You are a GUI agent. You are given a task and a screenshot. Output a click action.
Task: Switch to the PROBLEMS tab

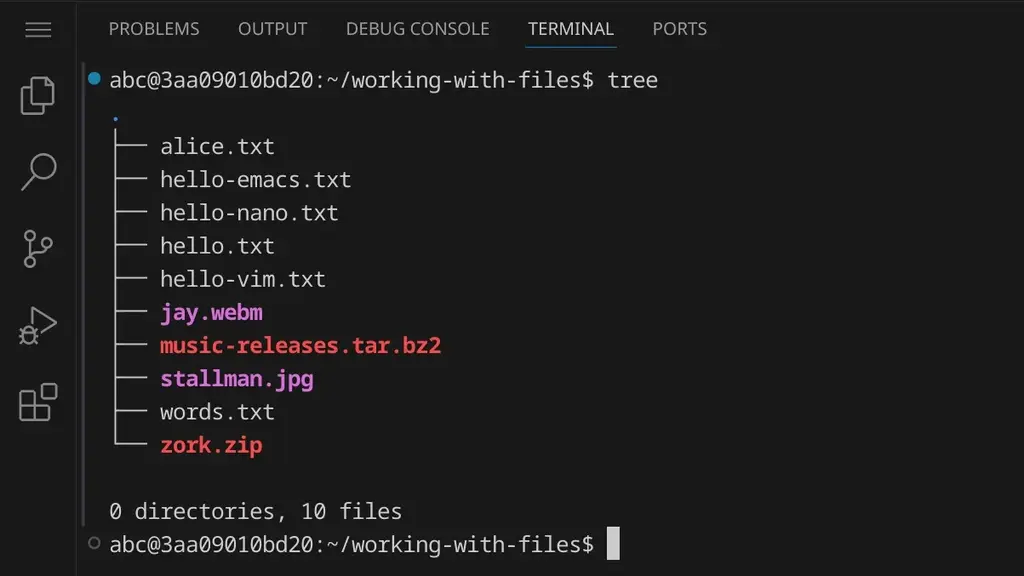tap(154, 29)
